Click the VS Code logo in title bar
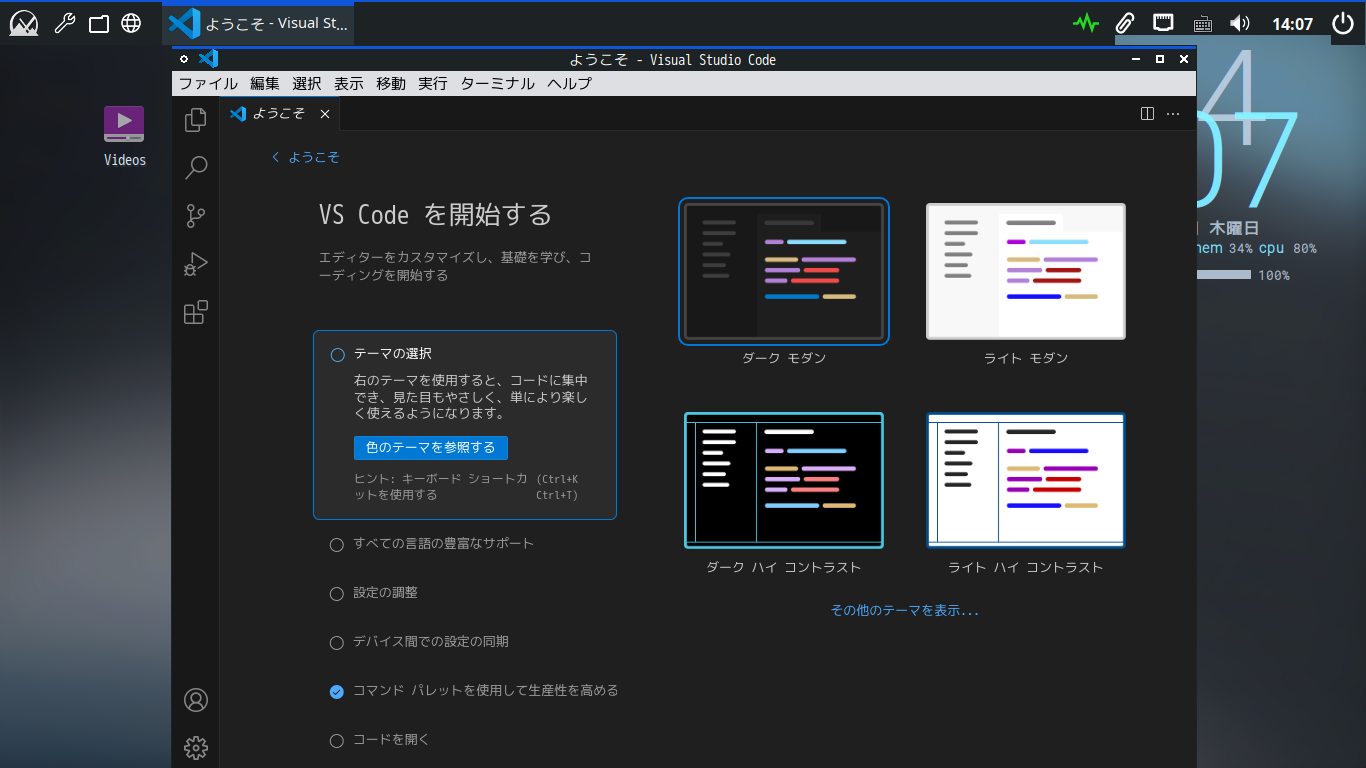1366x768 pixels. pos(208,59)
